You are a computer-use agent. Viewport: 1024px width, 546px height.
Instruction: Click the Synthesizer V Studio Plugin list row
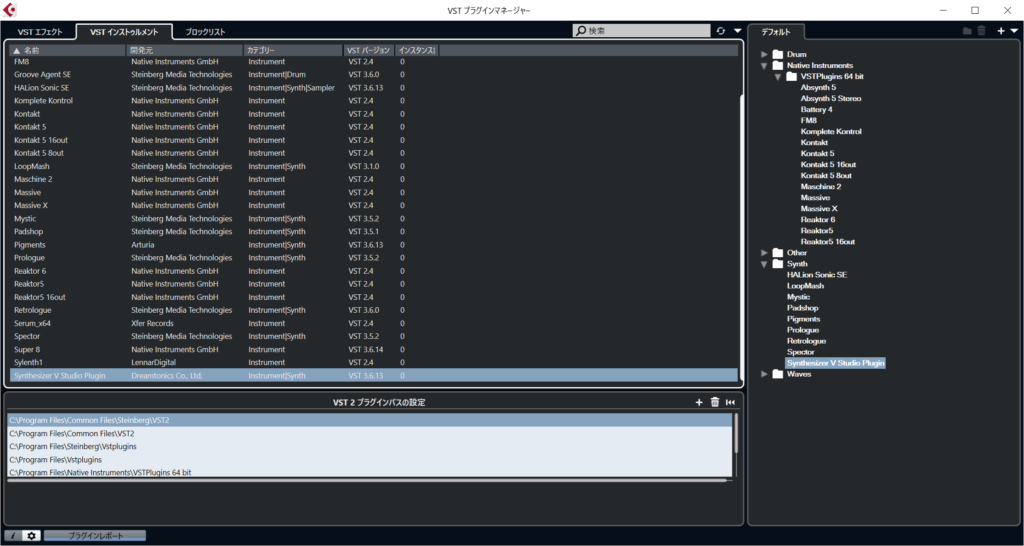click(374, 376)
